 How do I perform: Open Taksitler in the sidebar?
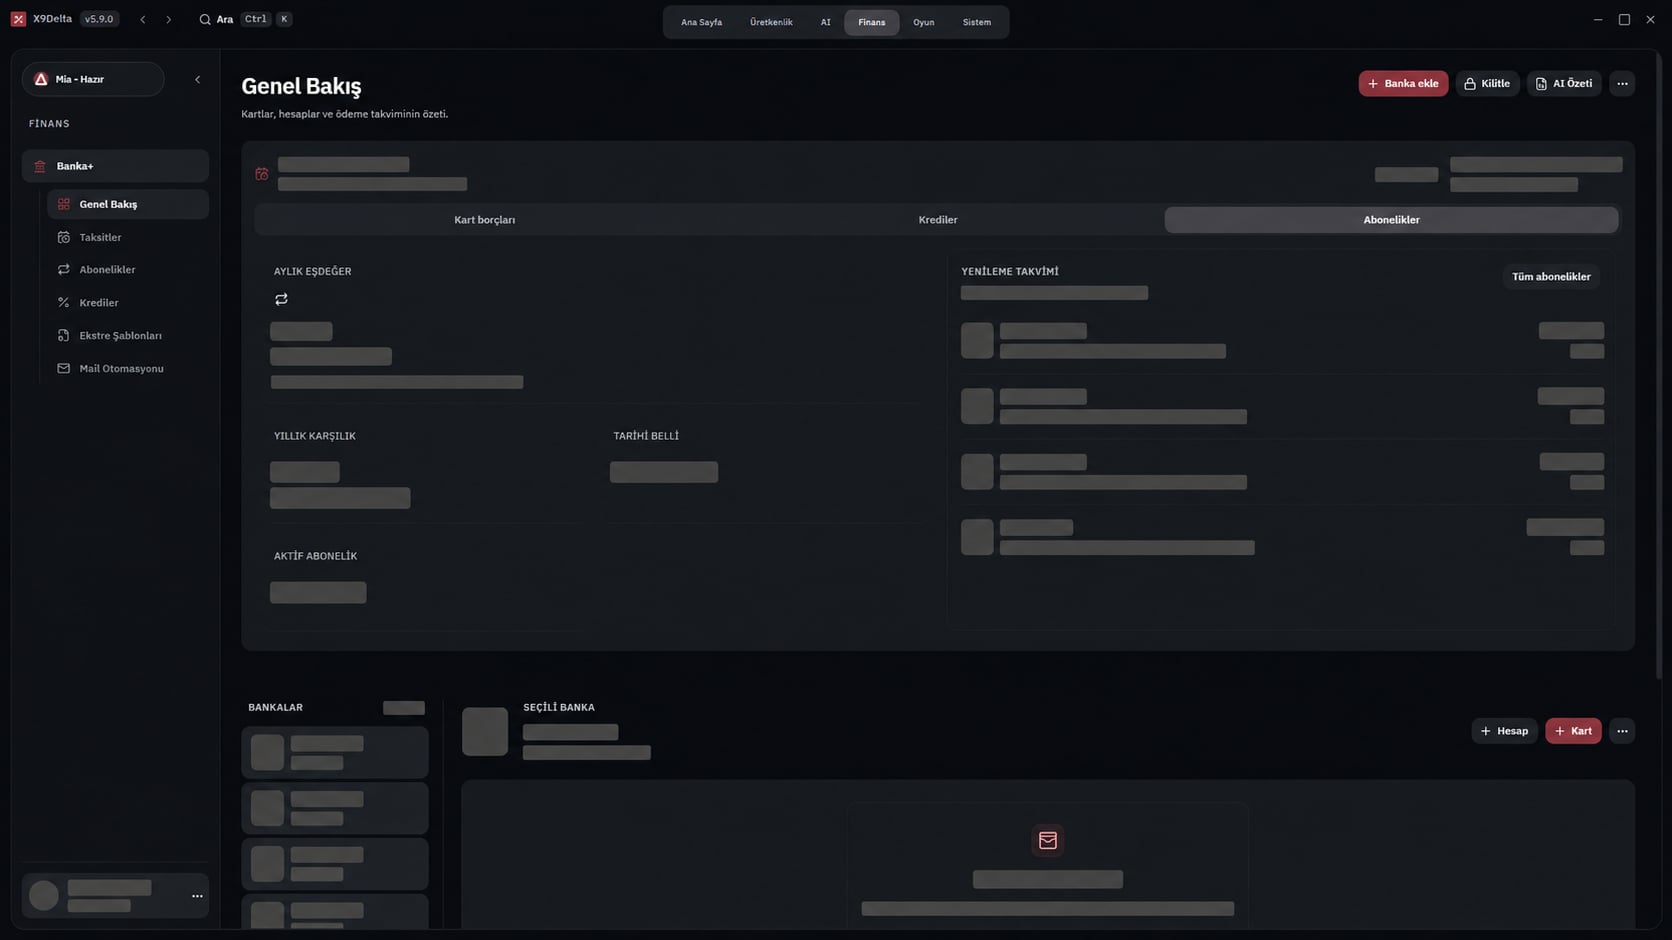point(128,237)
